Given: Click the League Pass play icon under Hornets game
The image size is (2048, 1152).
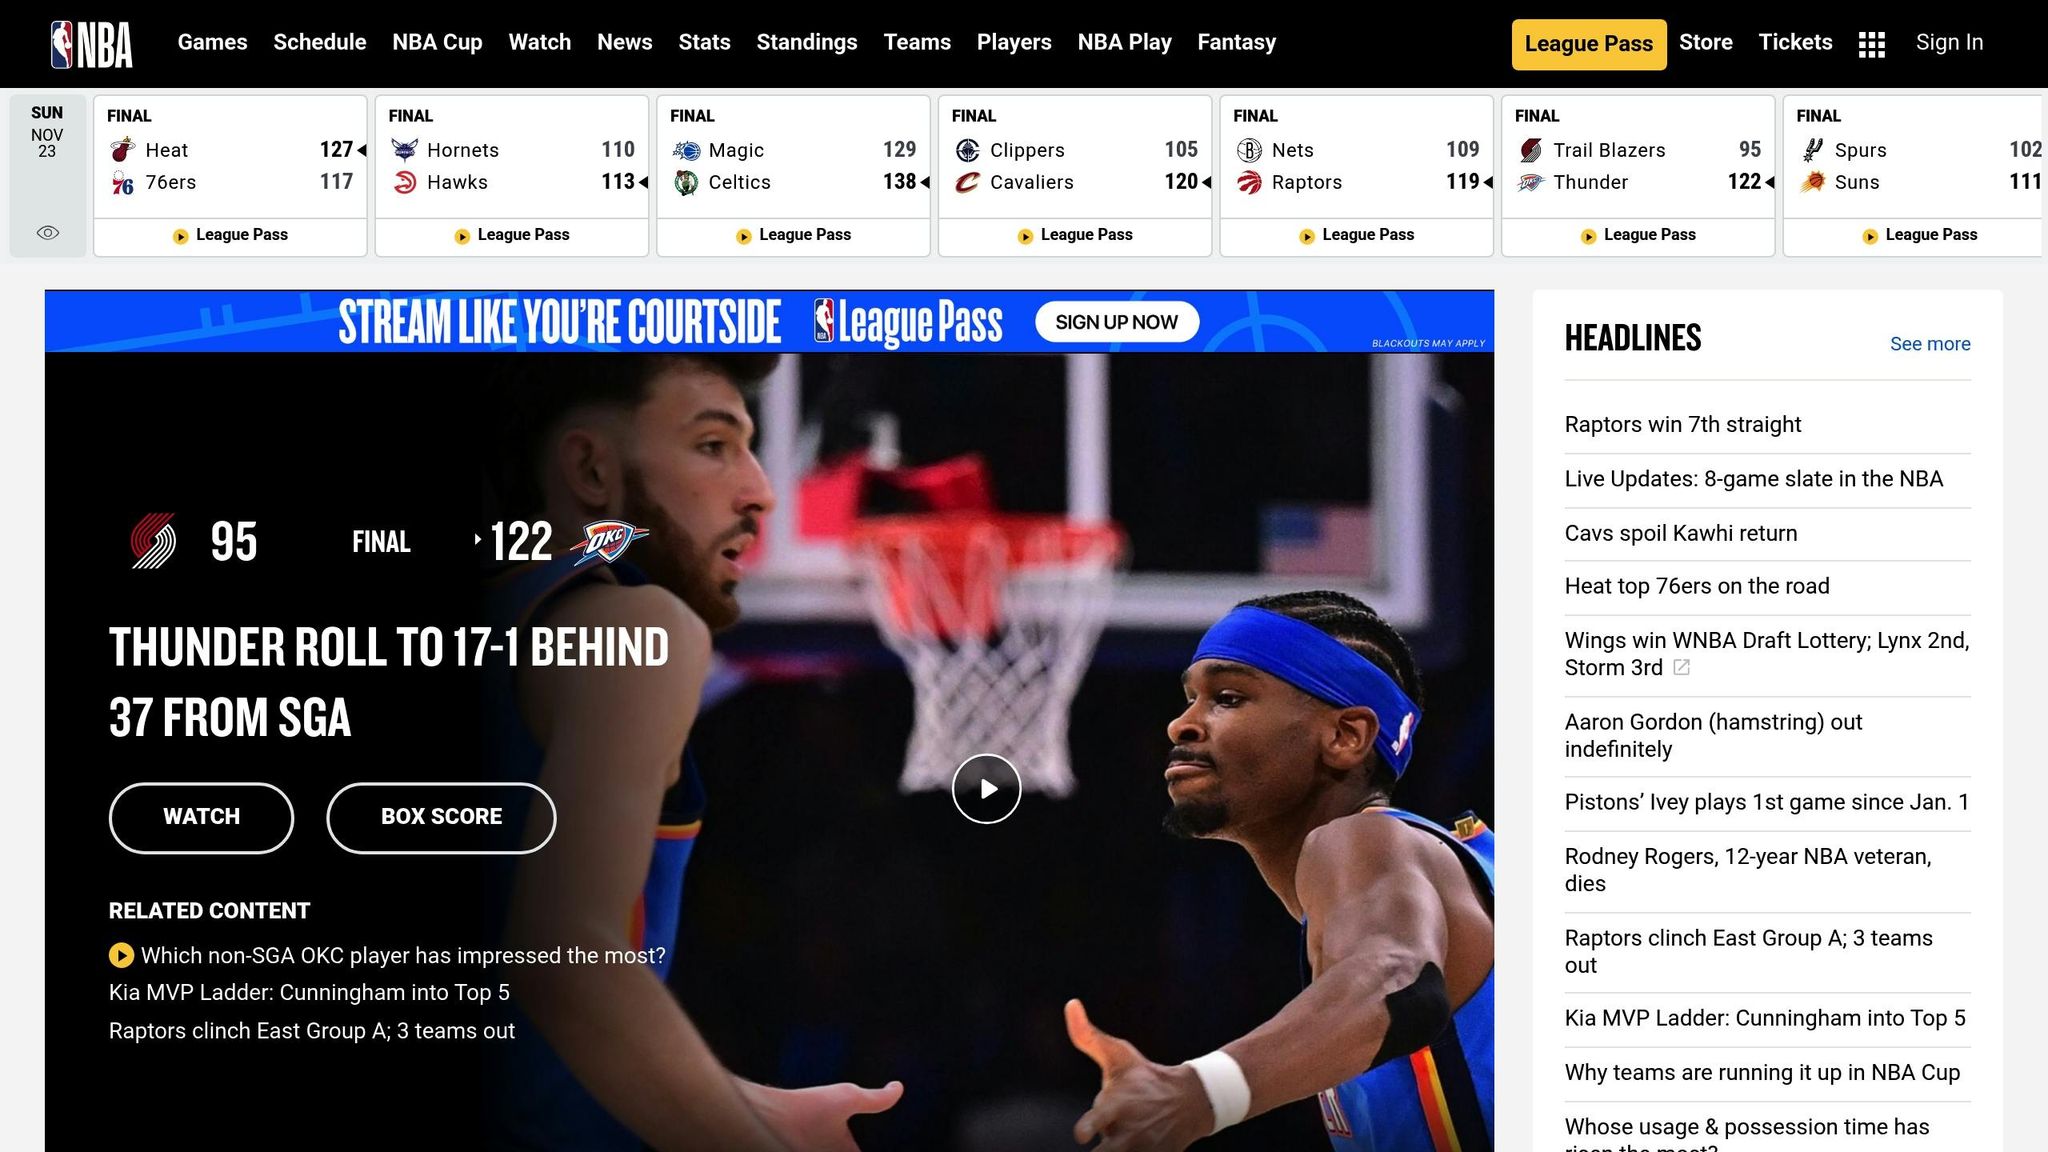Looking at the screenshot, I should tap(461, 236).
